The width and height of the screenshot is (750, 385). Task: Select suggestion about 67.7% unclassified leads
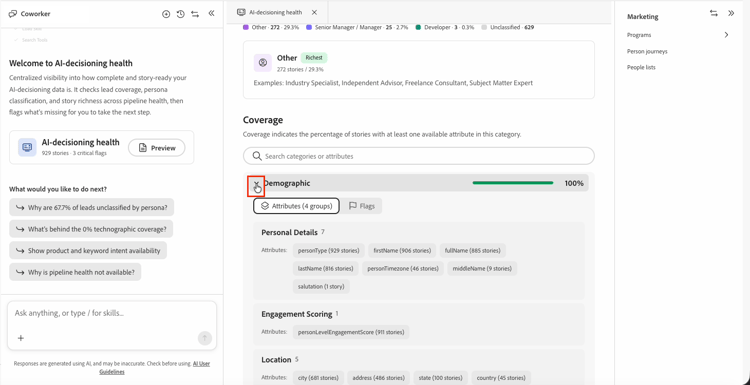point(91,208)
